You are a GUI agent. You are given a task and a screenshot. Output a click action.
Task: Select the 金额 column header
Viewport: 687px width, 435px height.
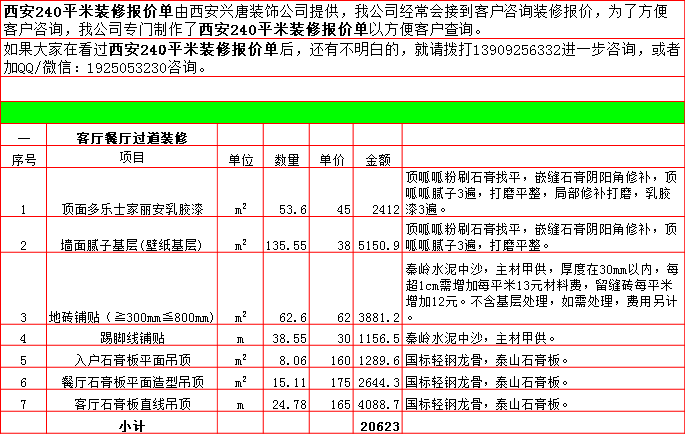(378, 159)
